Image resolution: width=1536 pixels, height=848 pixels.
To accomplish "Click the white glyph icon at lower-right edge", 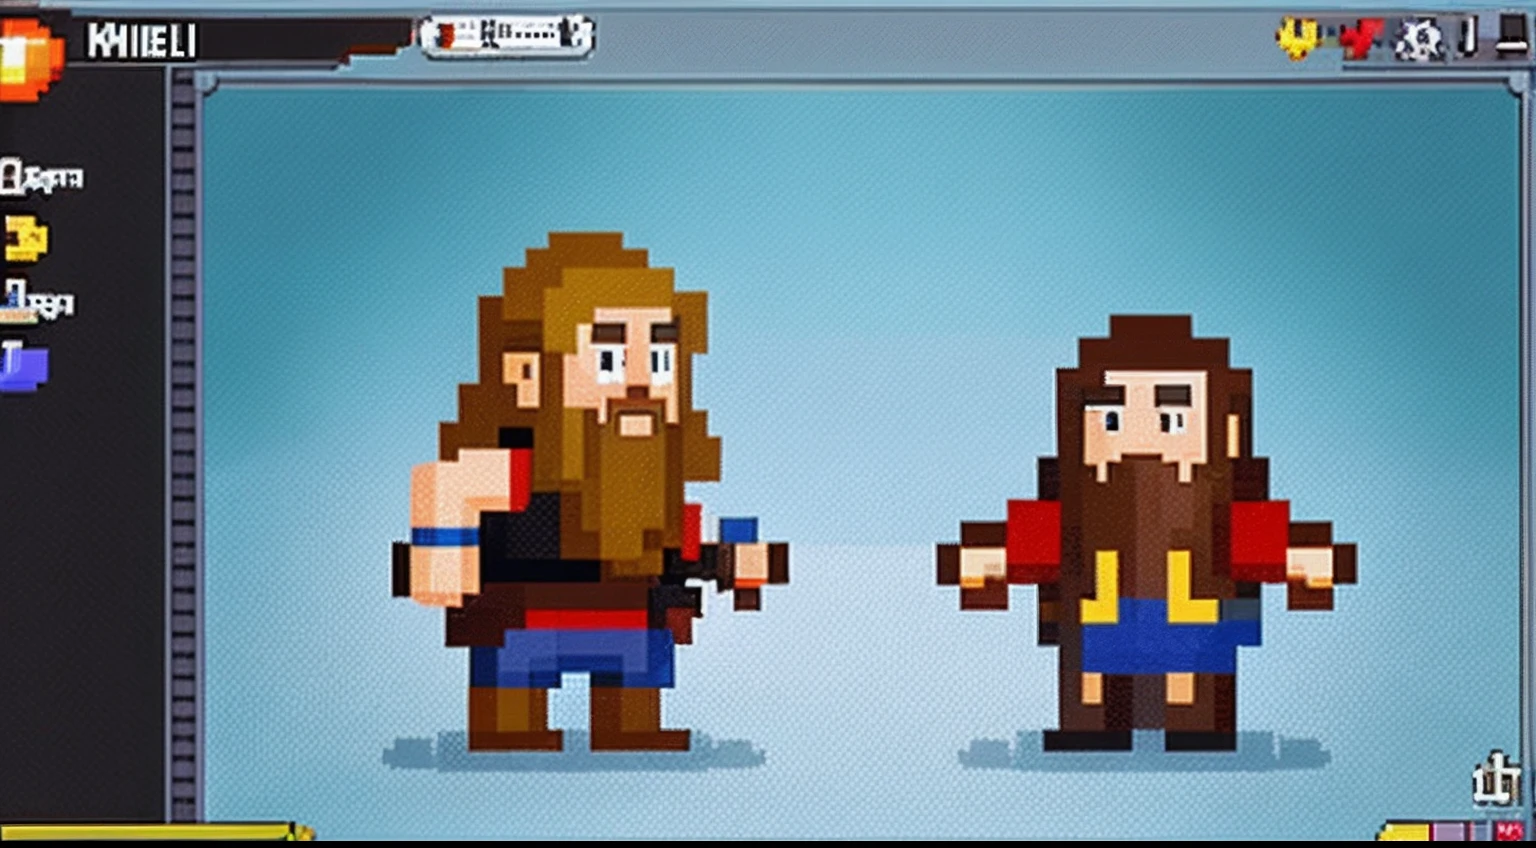I will [1497, 780].
